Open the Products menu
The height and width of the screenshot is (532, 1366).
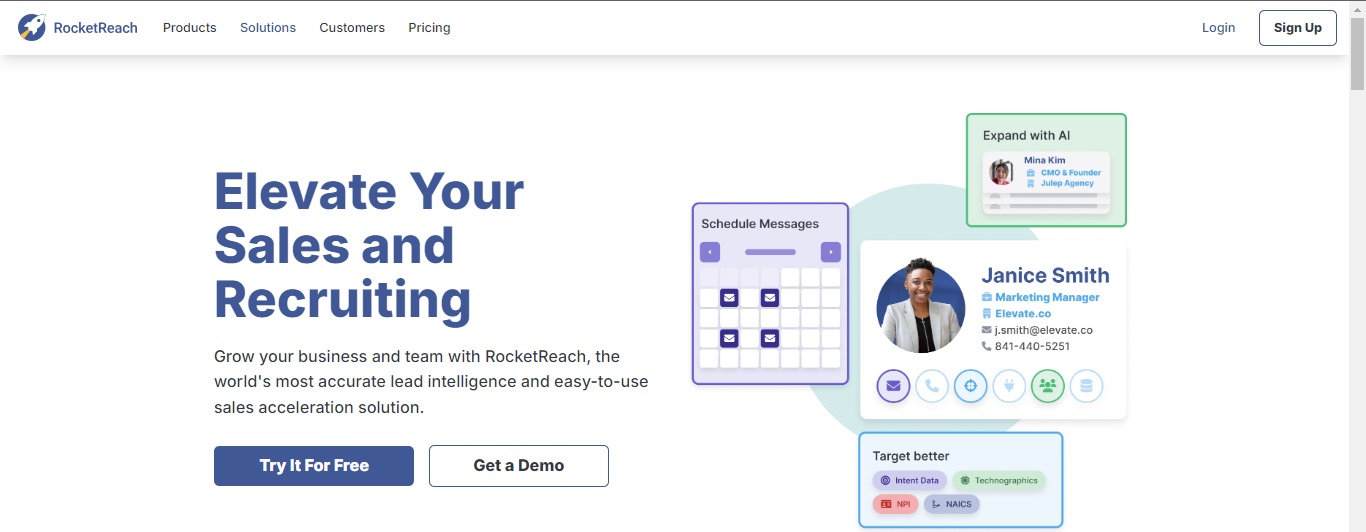[189, 28]
